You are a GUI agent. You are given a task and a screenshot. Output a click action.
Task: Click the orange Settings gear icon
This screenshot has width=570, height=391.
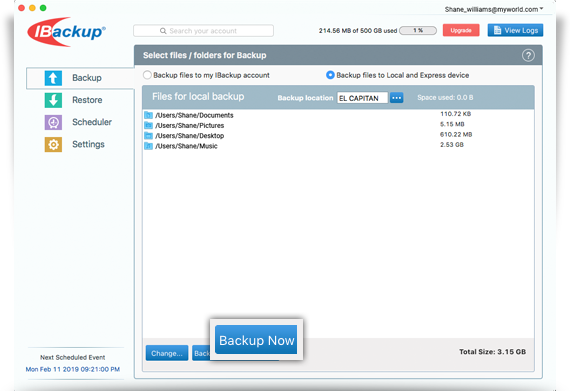coord(53,145)
